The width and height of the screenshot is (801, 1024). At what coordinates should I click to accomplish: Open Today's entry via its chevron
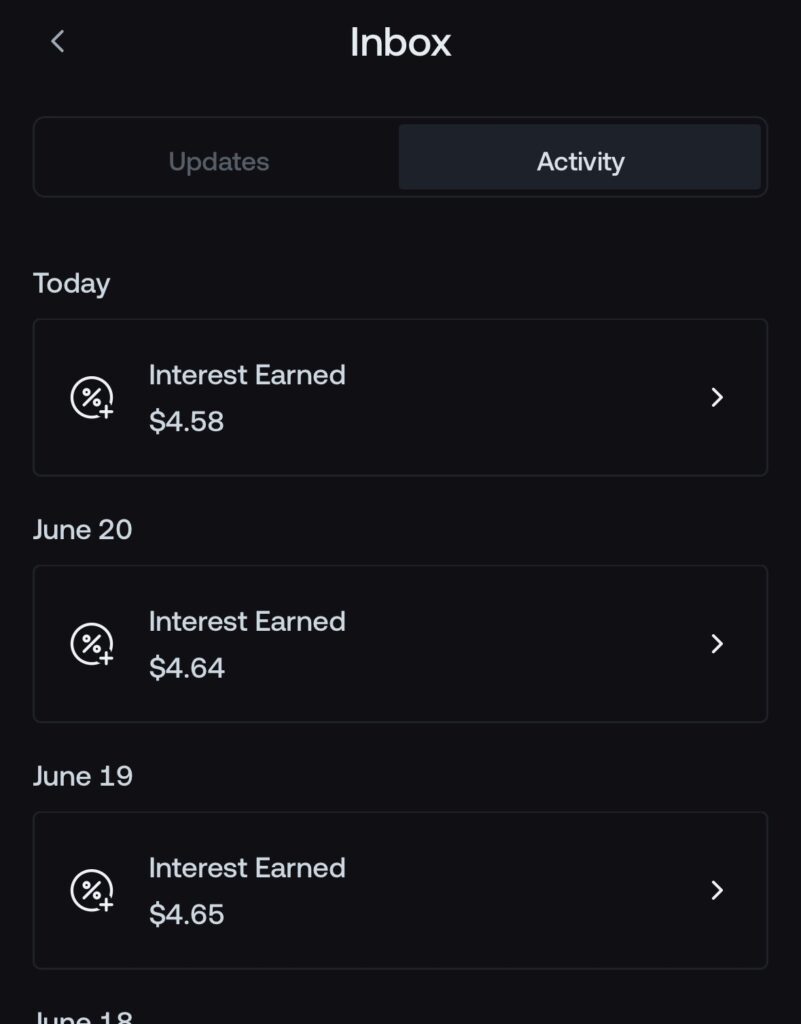click(717, 397)
